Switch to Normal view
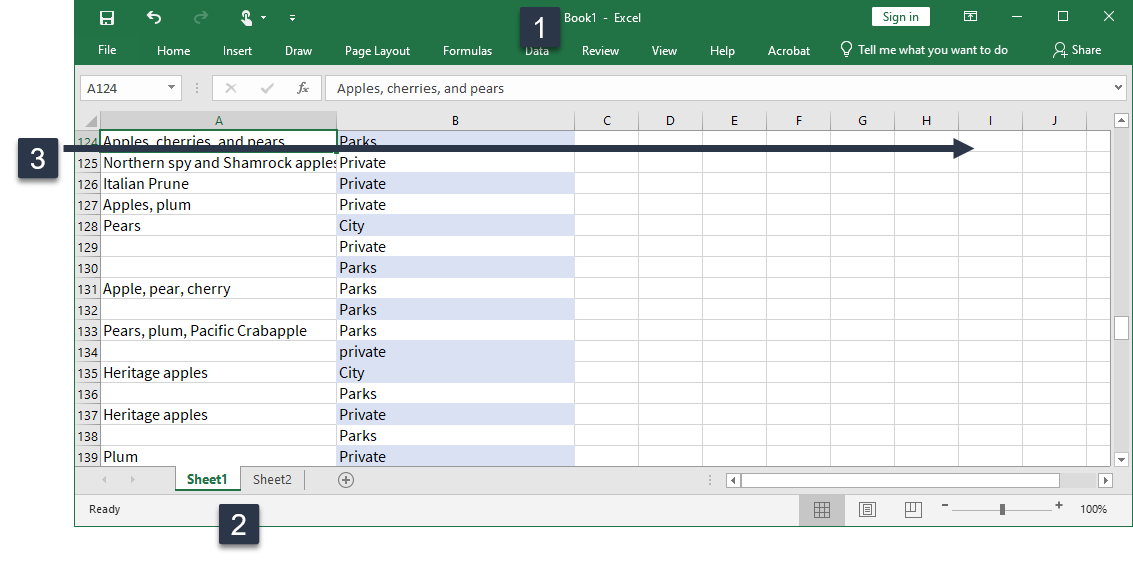This screenshot has height=563, width=1133. pyautogui.click(x=822, y=510)
